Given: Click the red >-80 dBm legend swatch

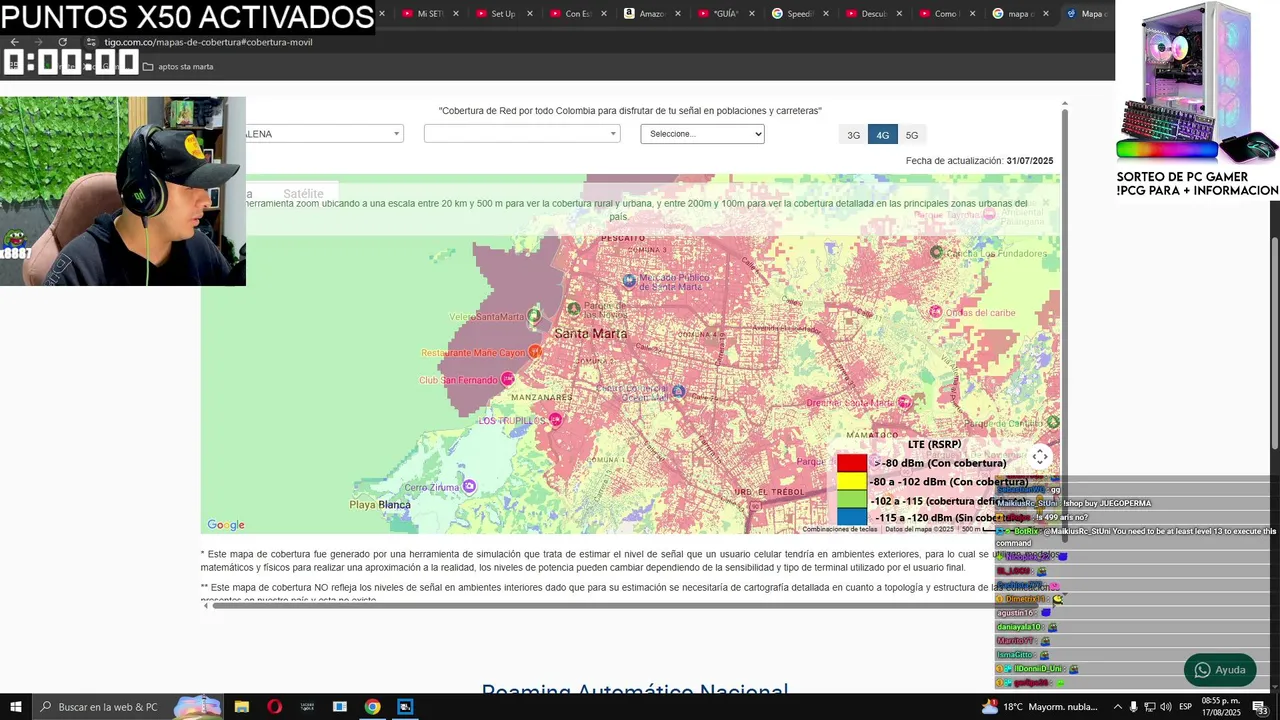Looking at the screenshot, I should point(852,463).
